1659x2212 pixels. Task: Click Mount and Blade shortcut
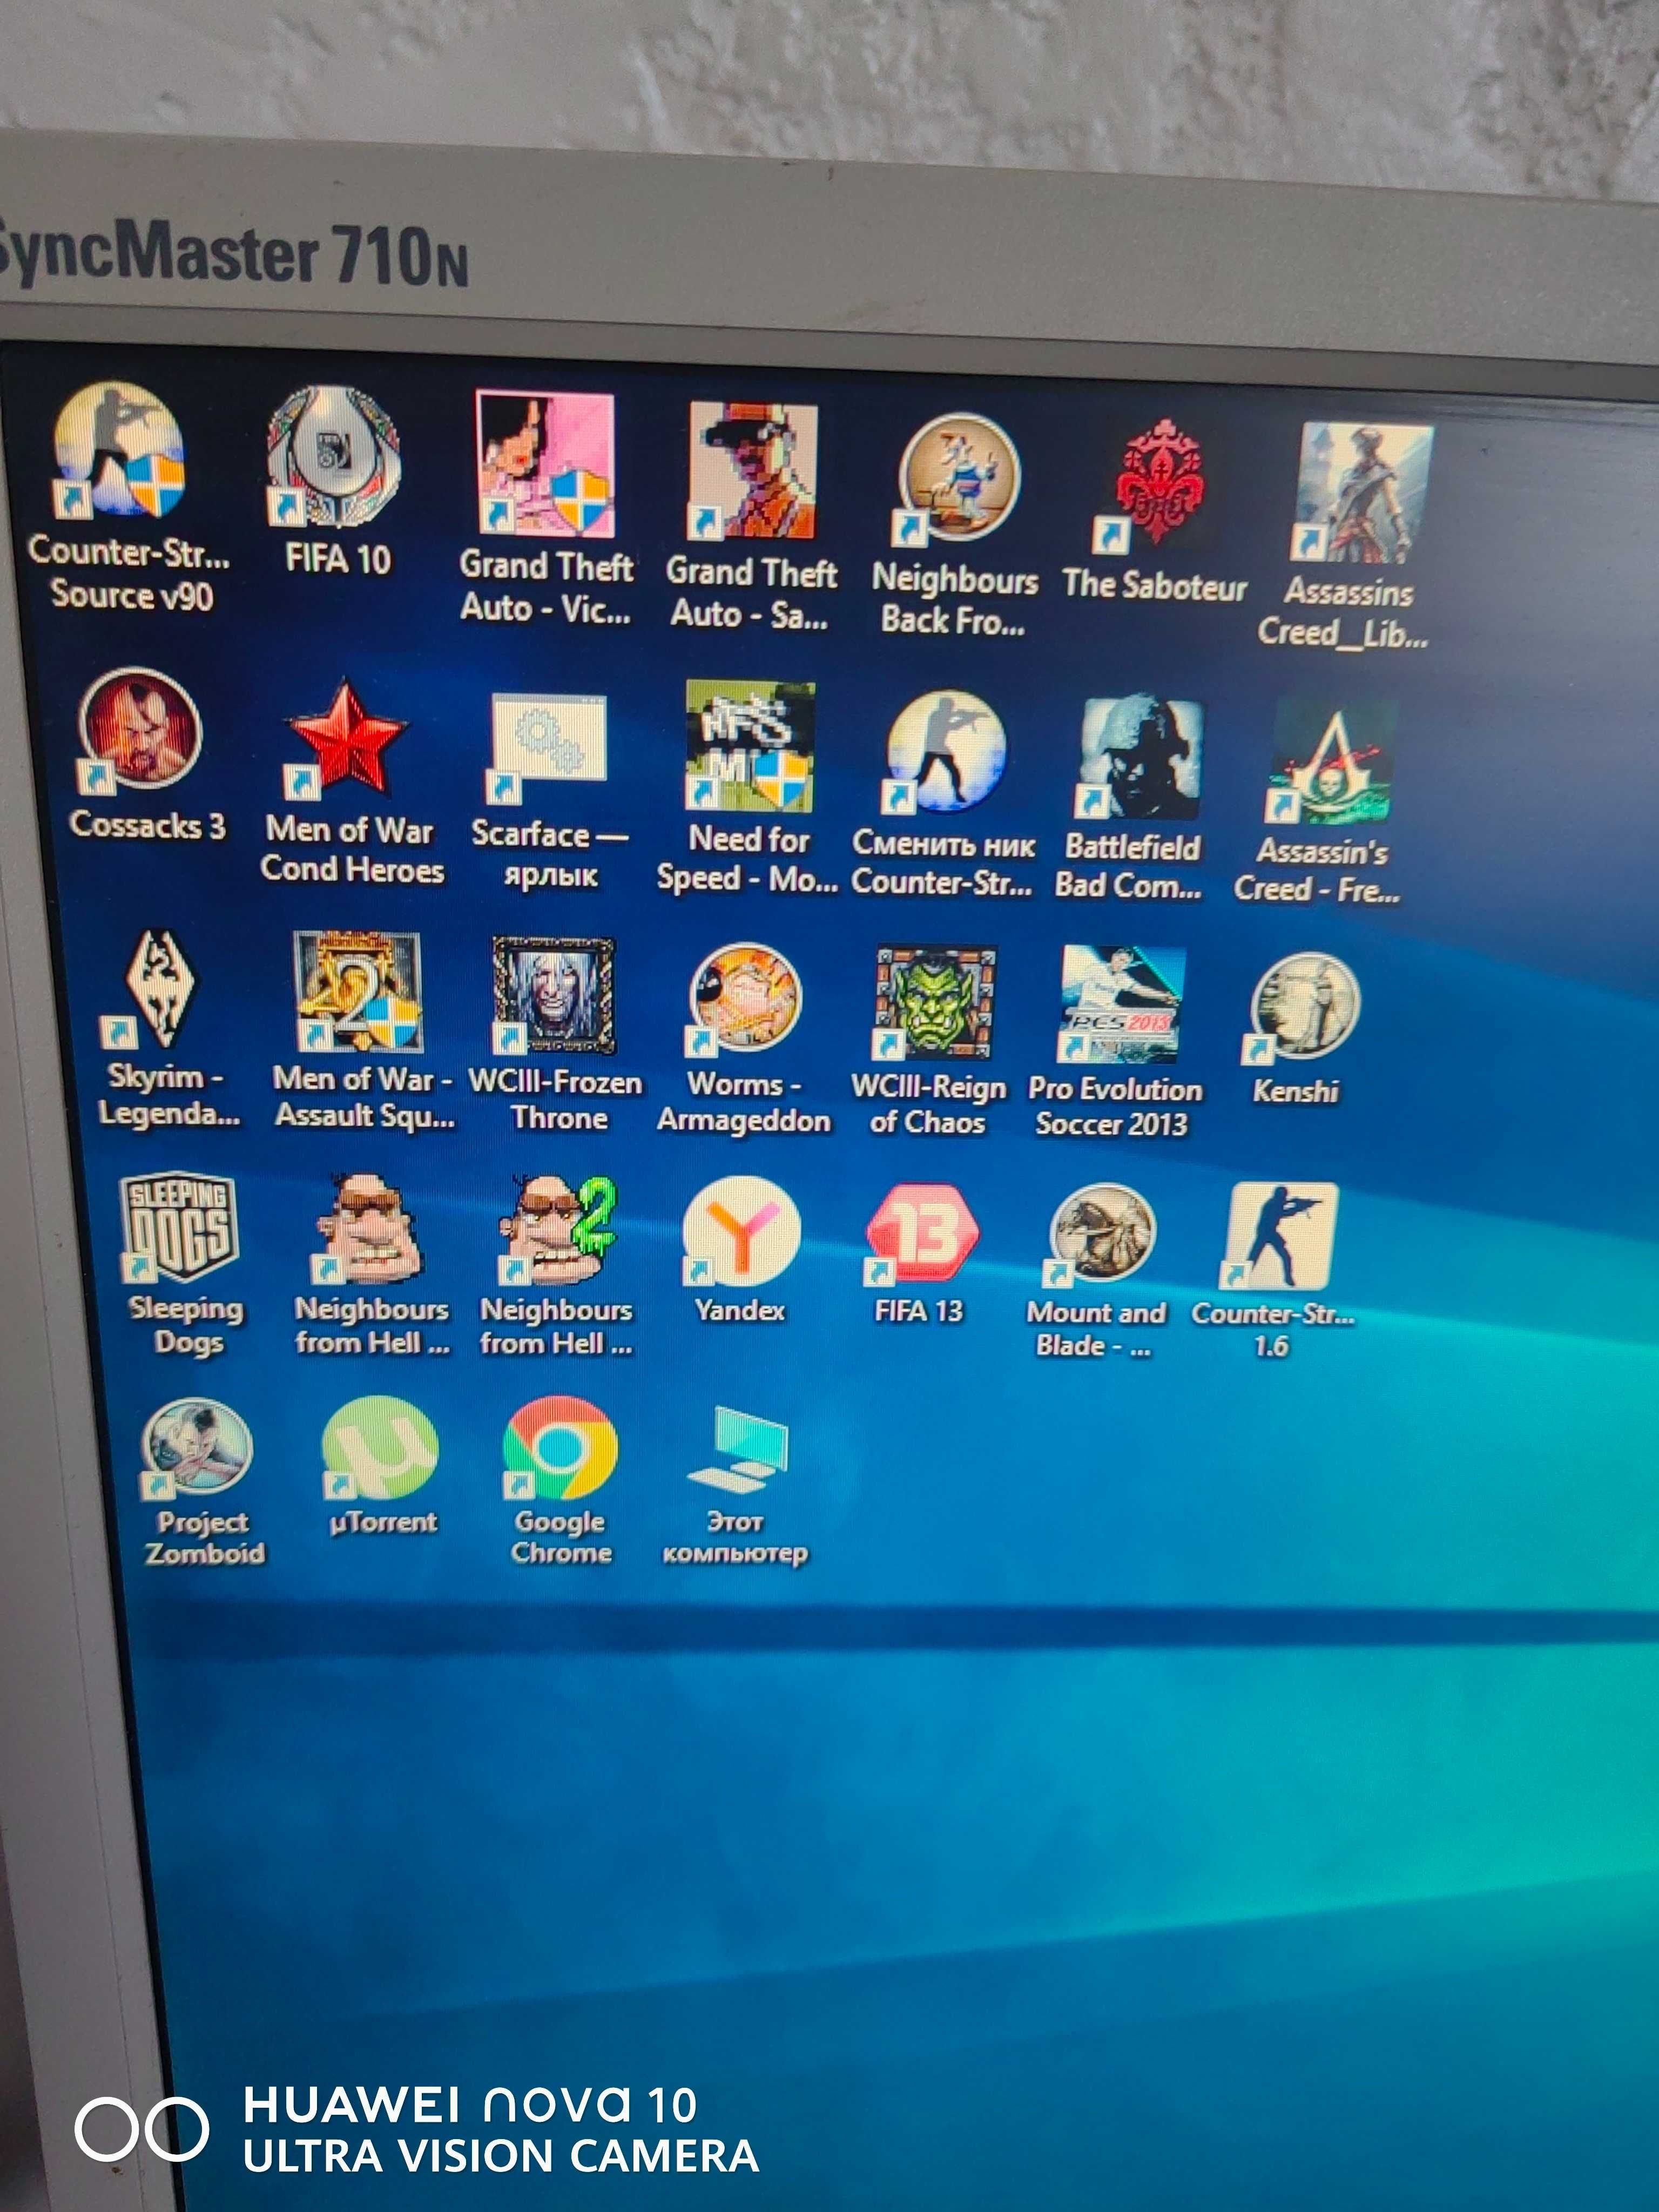[x=1100, y=1236]
